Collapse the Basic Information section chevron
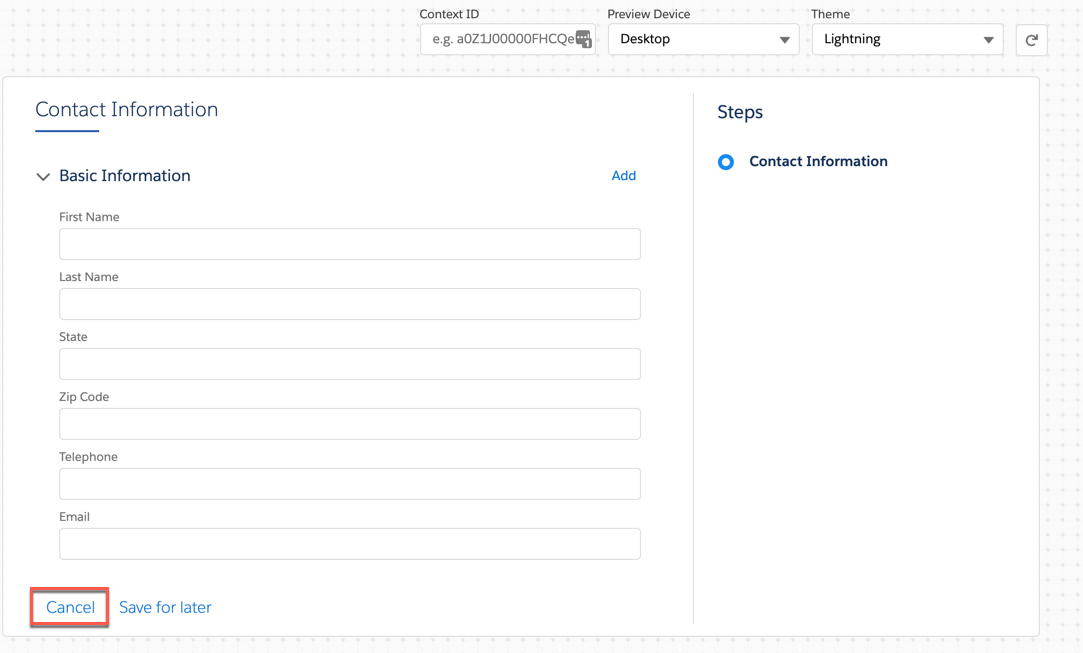This screenshot has height=653, width=1083. [x=43, y=176]
